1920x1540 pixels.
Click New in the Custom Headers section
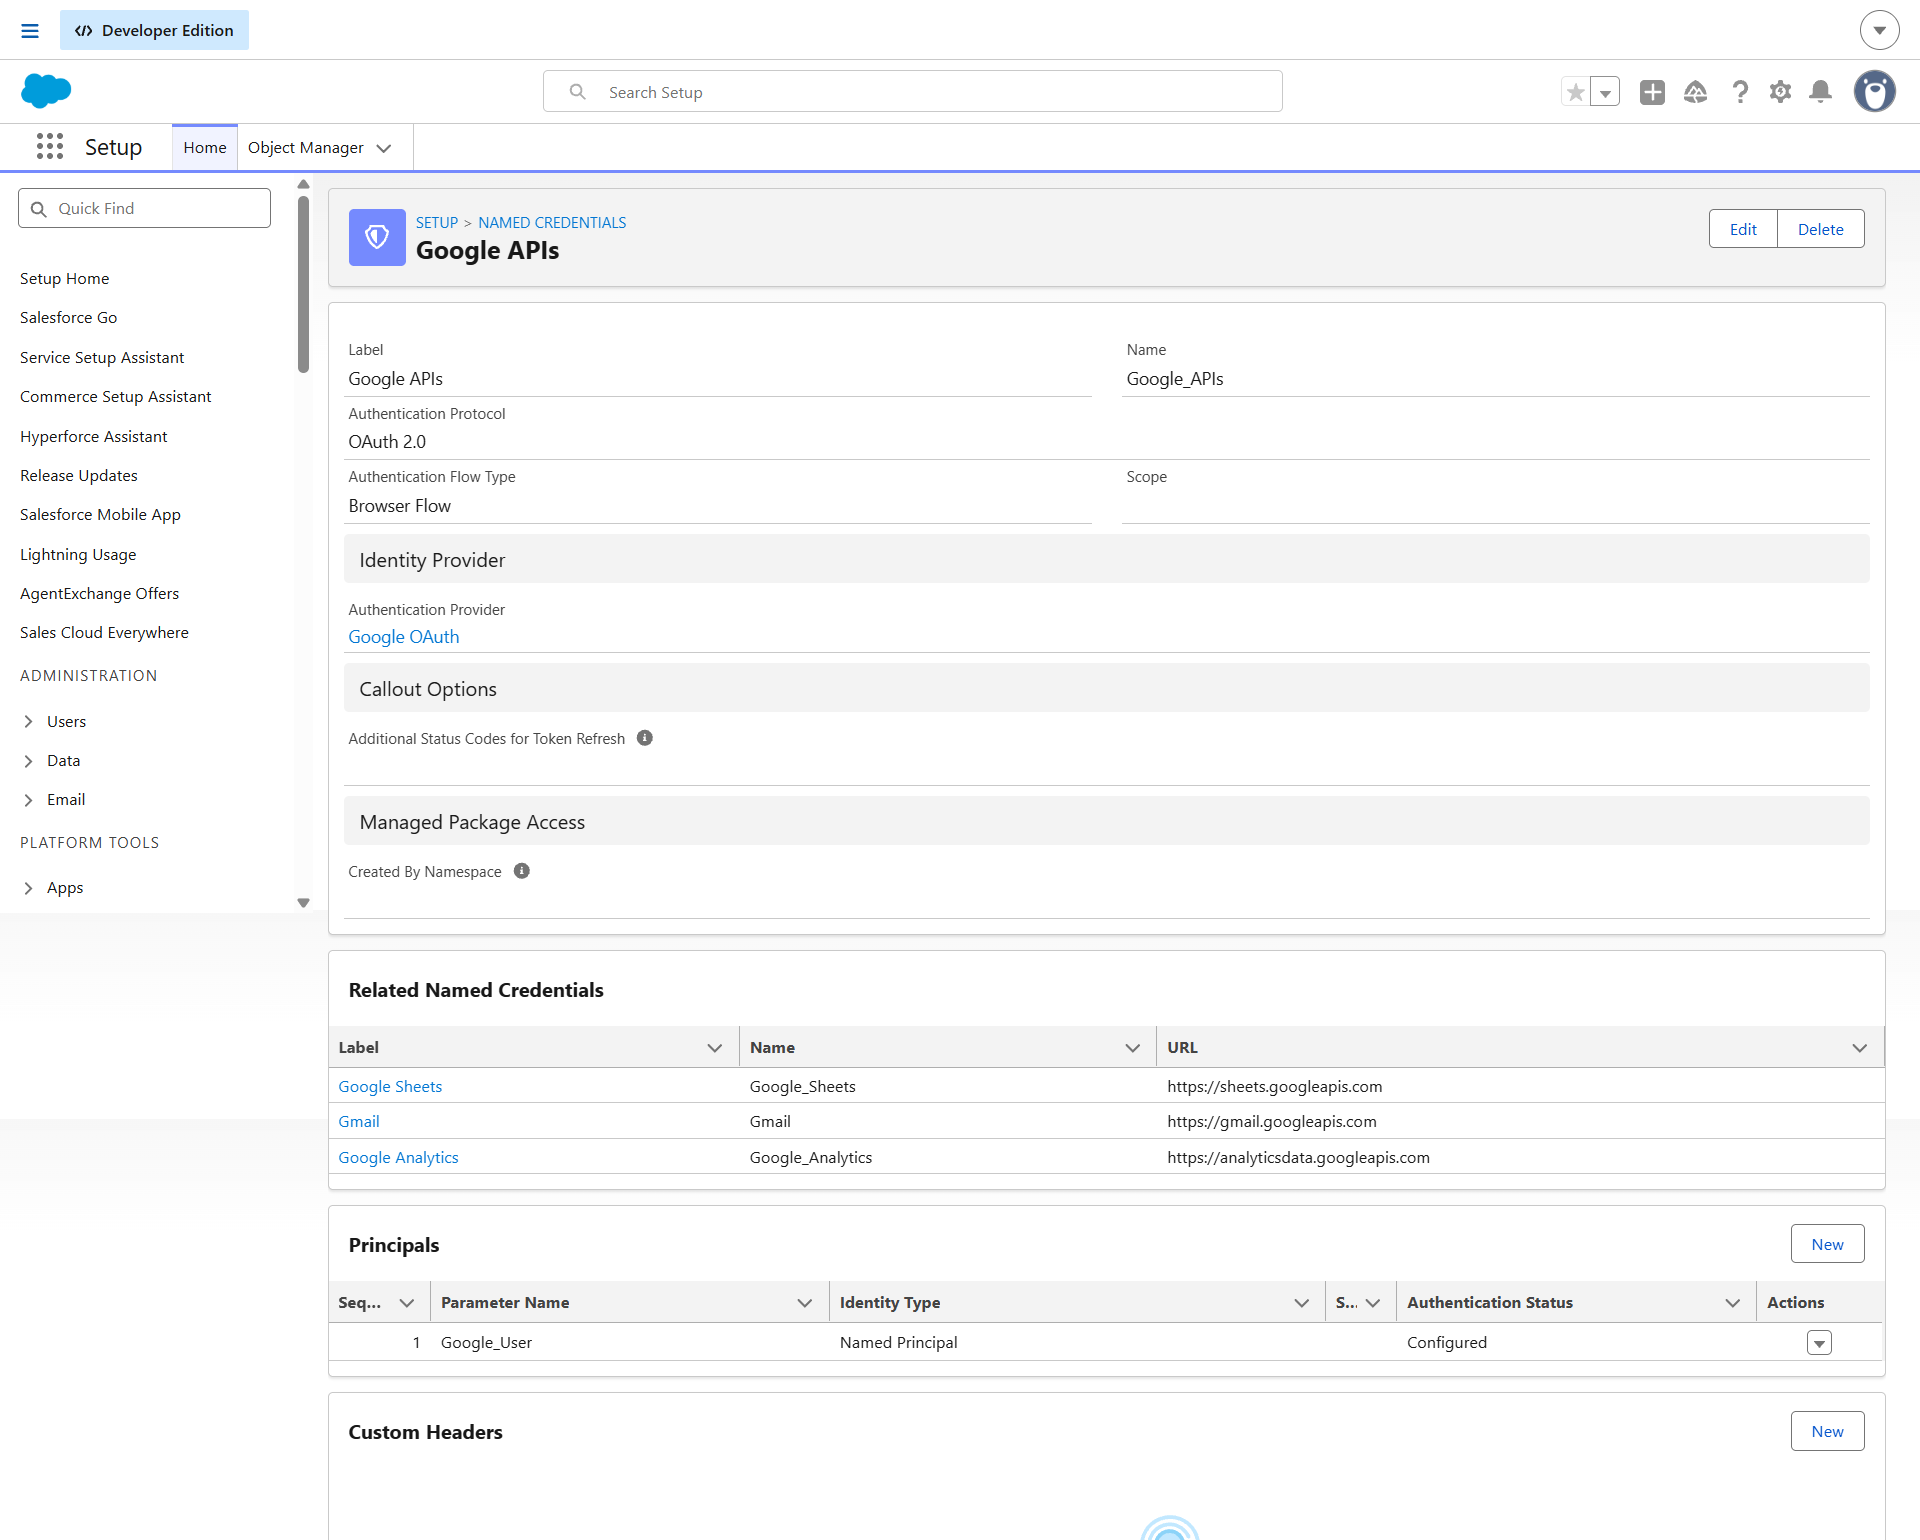tap(1827, 1431)
